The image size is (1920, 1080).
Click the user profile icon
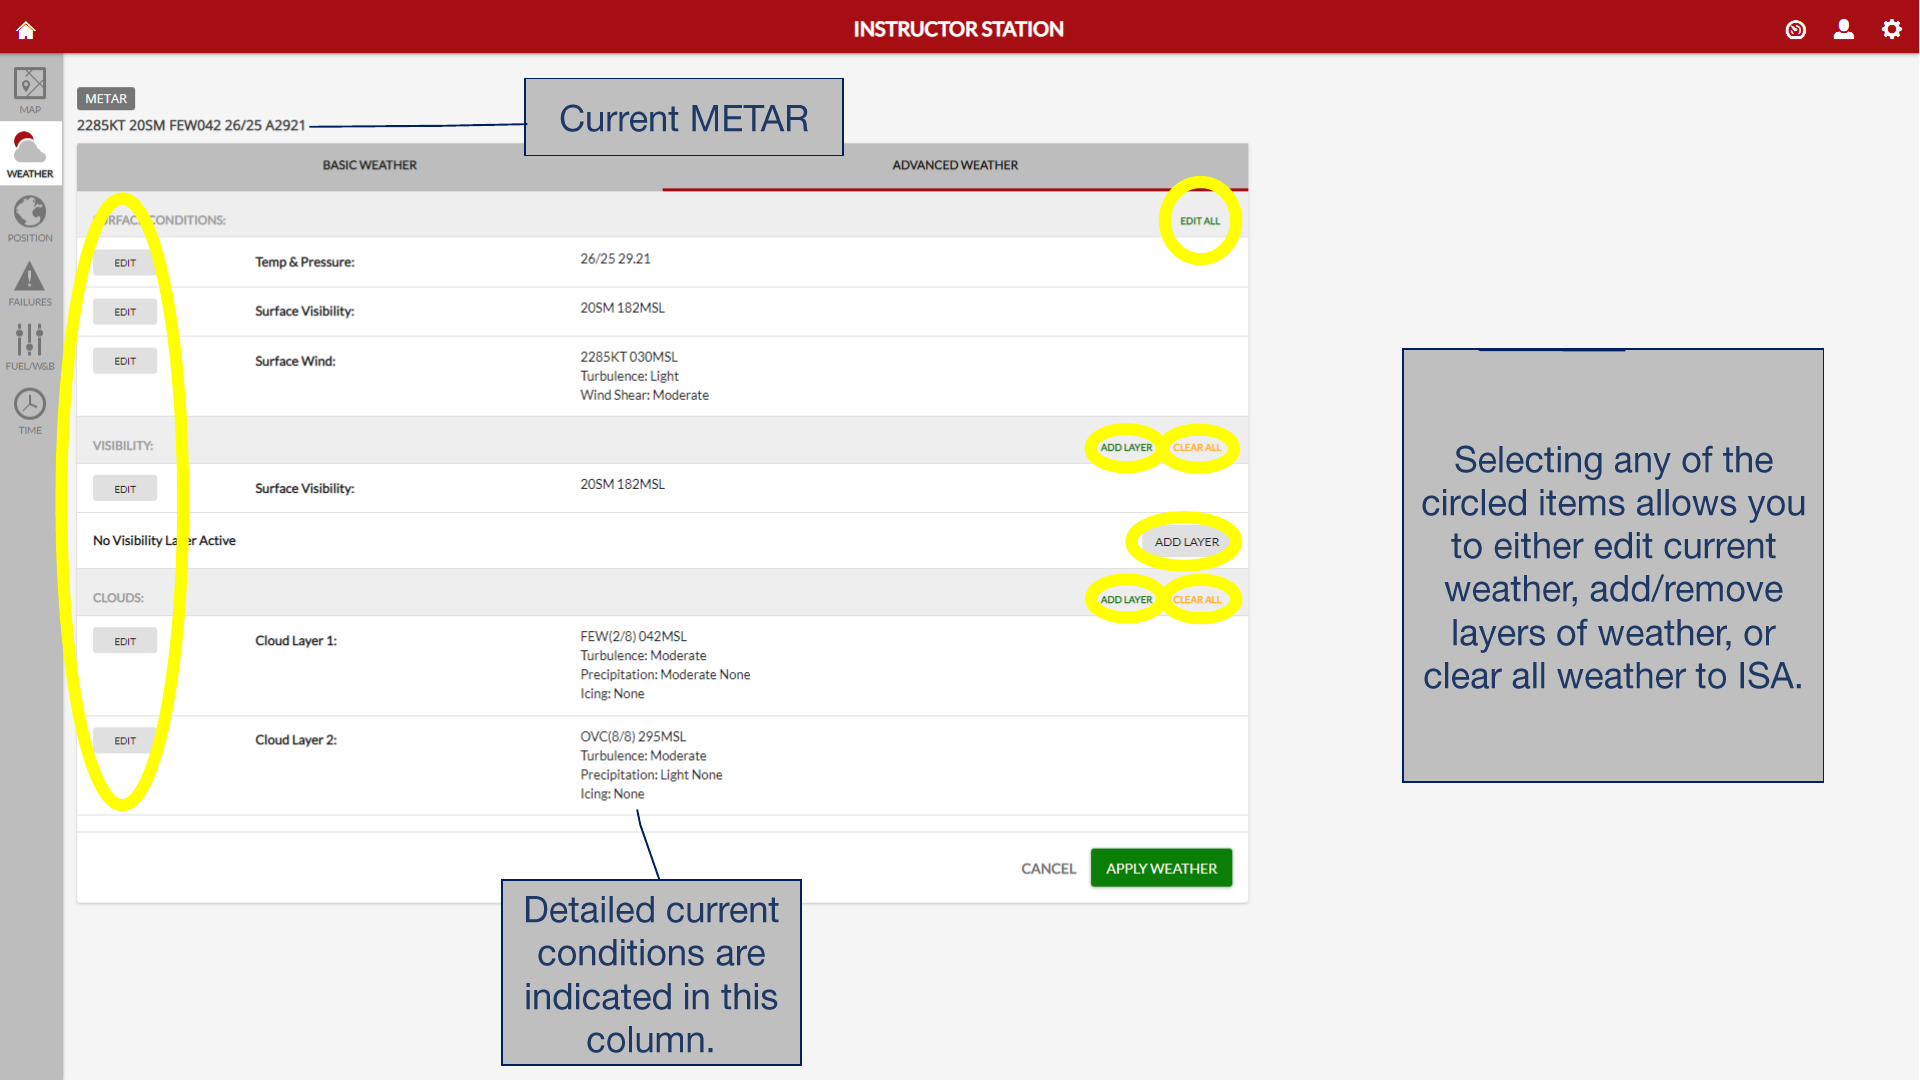1843,29
